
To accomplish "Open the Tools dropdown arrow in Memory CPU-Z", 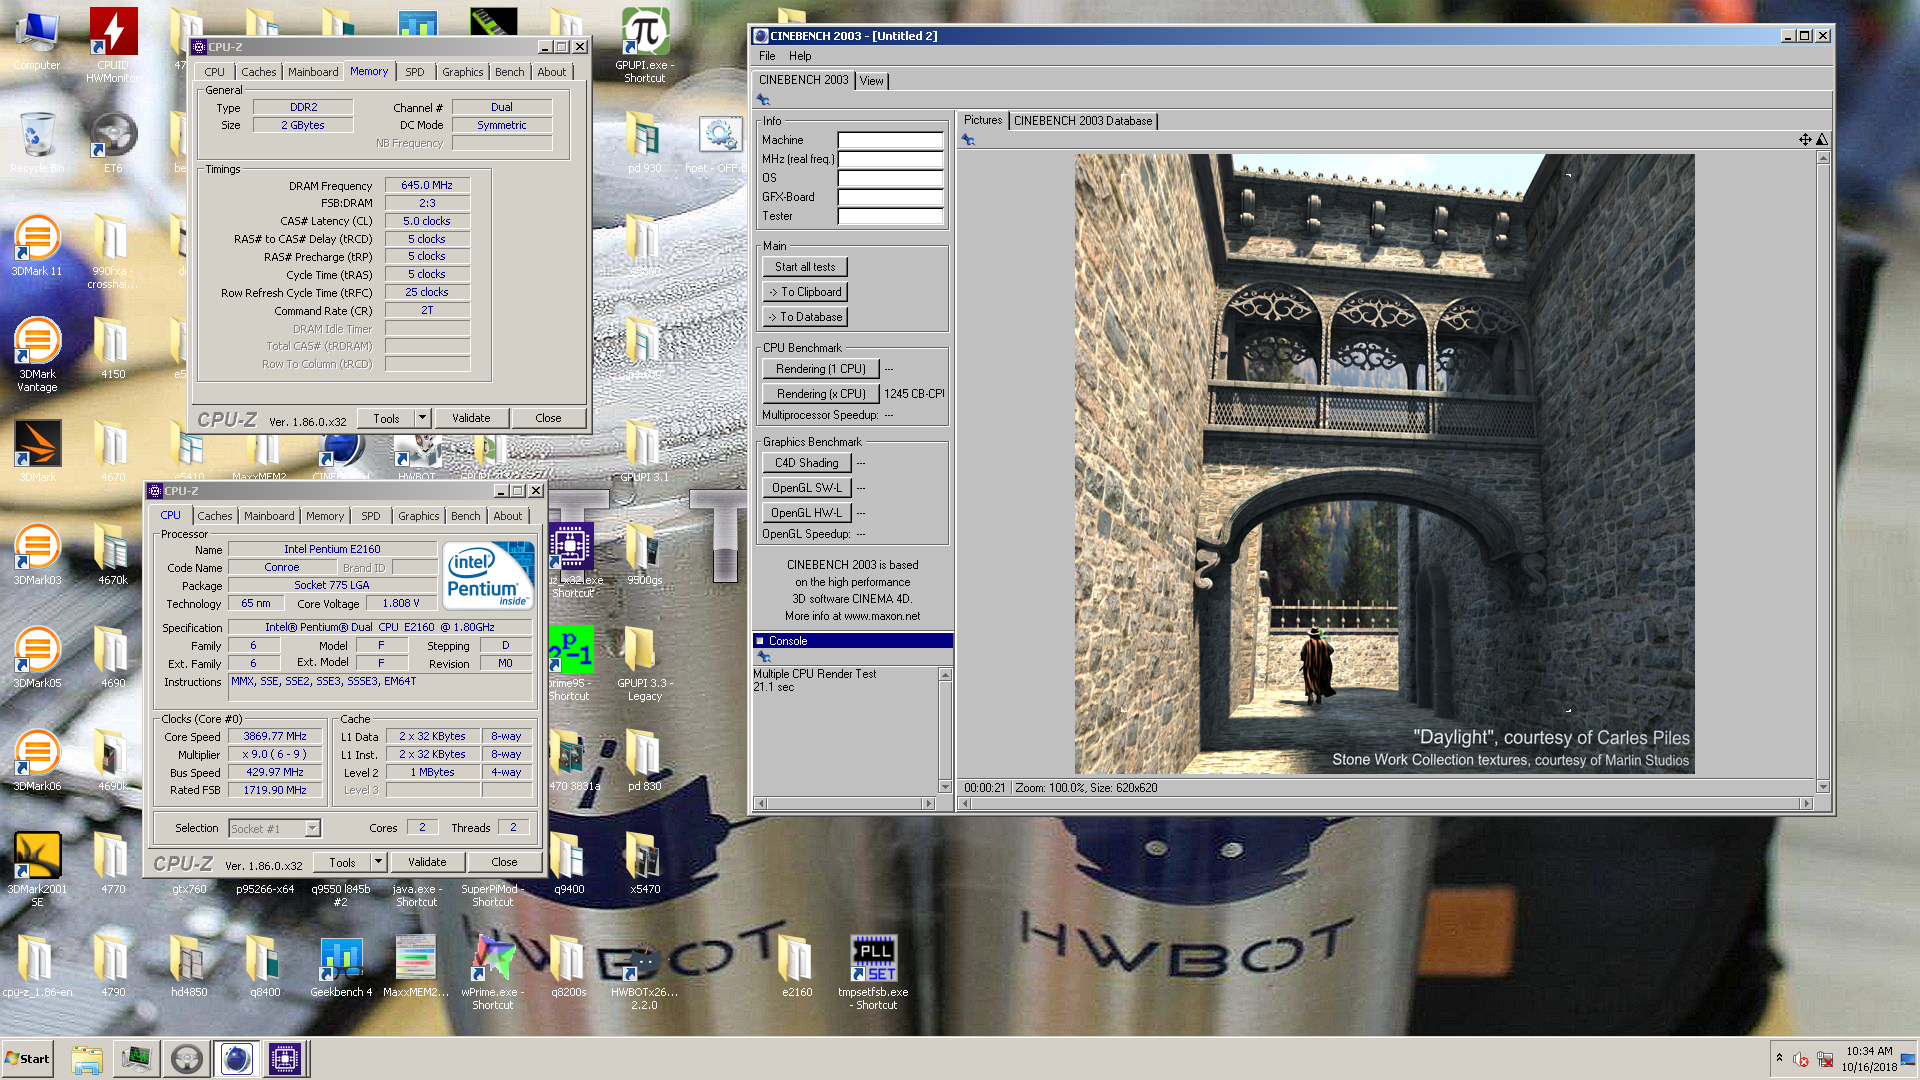I will (x=423, y=418).
